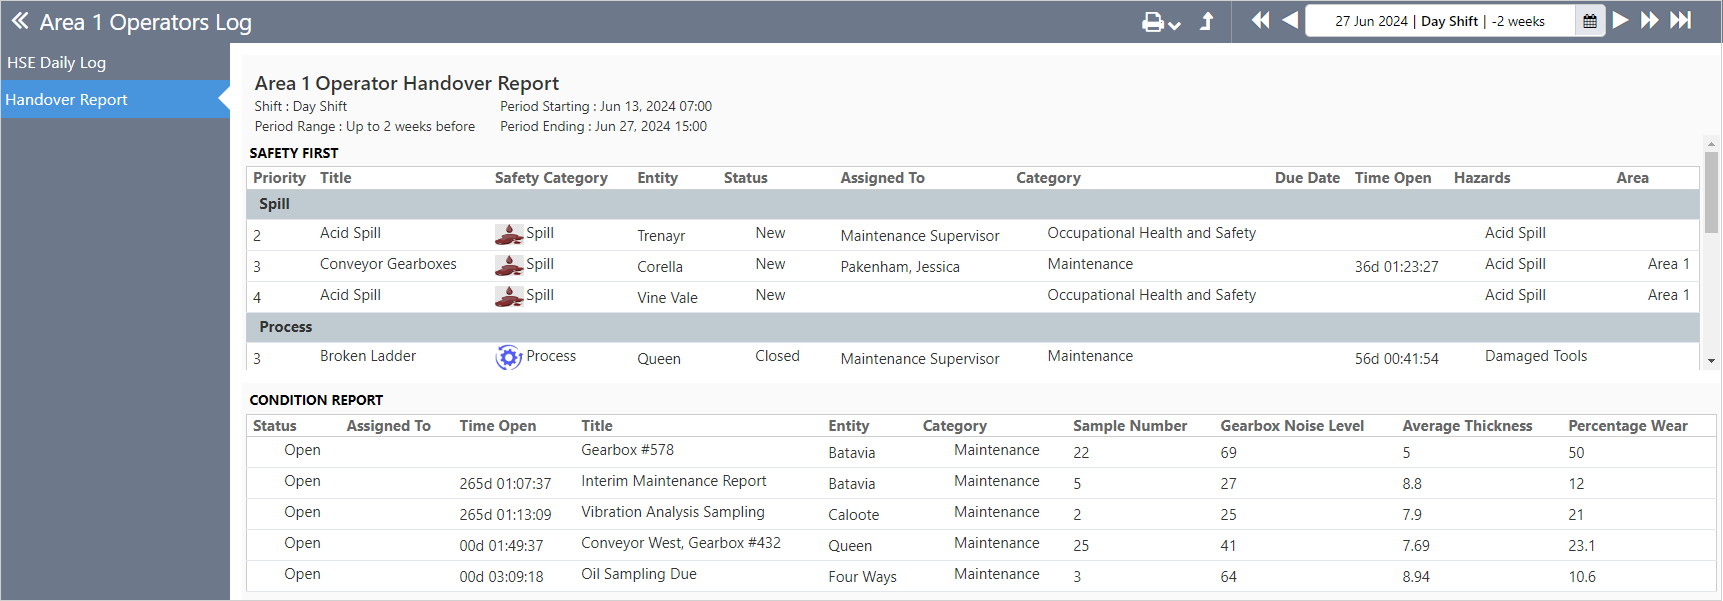Screen dimensions: 1723x601
Task: Click the up-arrow export icon
Action: coord(1207,21)
